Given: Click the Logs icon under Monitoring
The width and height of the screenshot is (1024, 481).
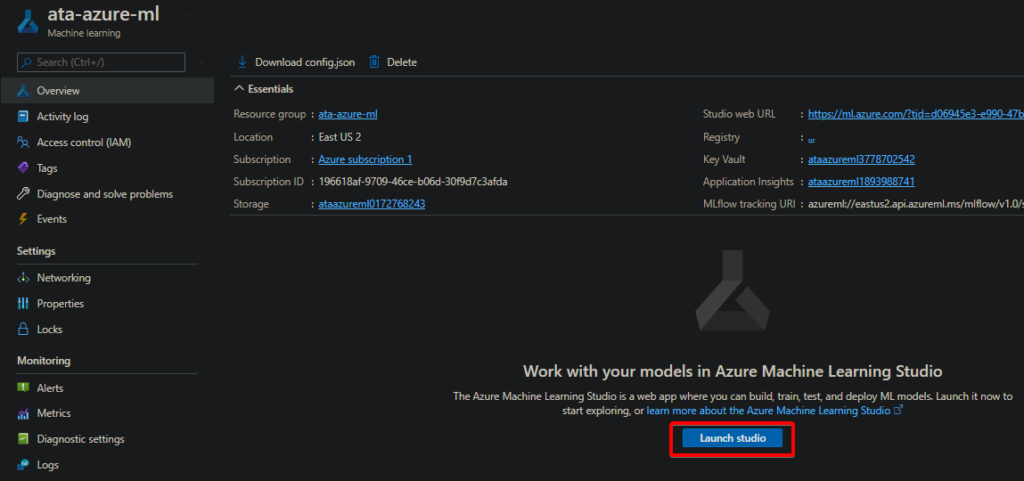Looking at the screenshot, I should [24, 465].
